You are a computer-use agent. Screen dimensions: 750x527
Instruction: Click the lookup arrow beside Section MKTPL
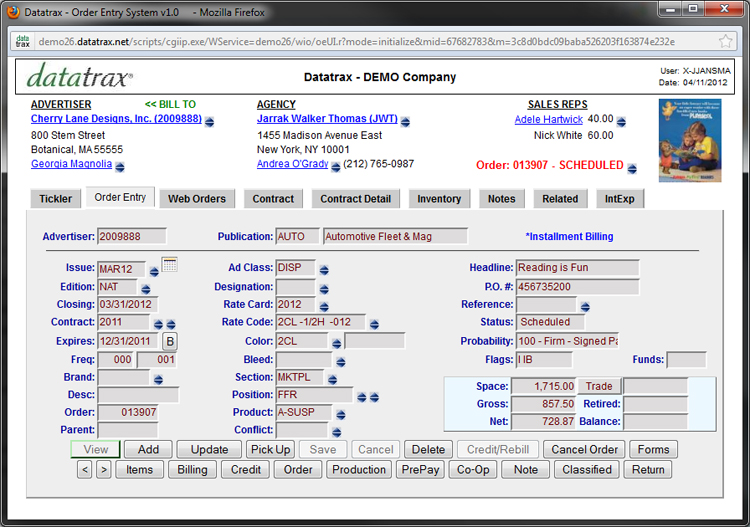click(332, 380)
